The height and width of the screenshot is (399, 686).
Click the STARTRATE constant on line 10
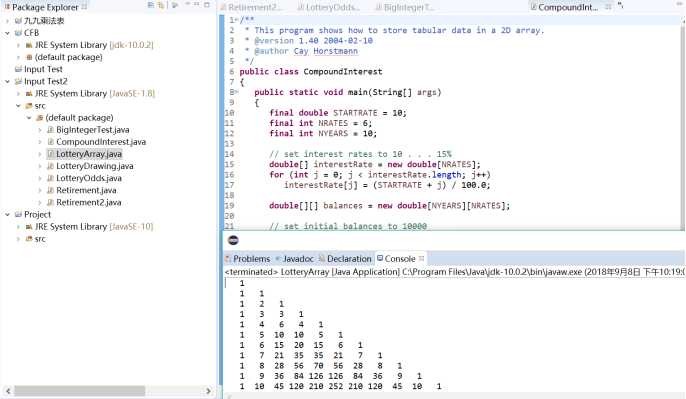click(355, 113)
